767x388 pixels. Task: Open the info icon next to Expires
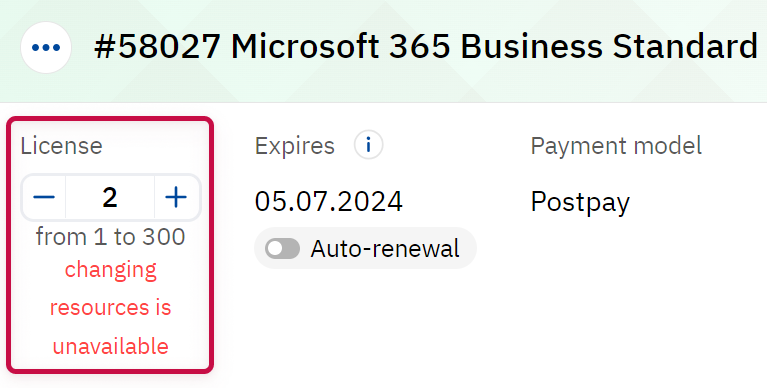[x=368, y=145]
